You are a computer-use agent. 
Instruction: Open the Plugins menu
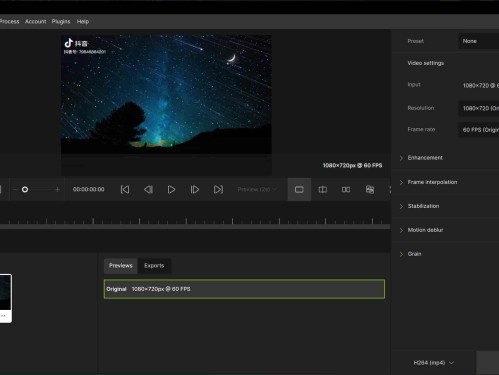61,21
